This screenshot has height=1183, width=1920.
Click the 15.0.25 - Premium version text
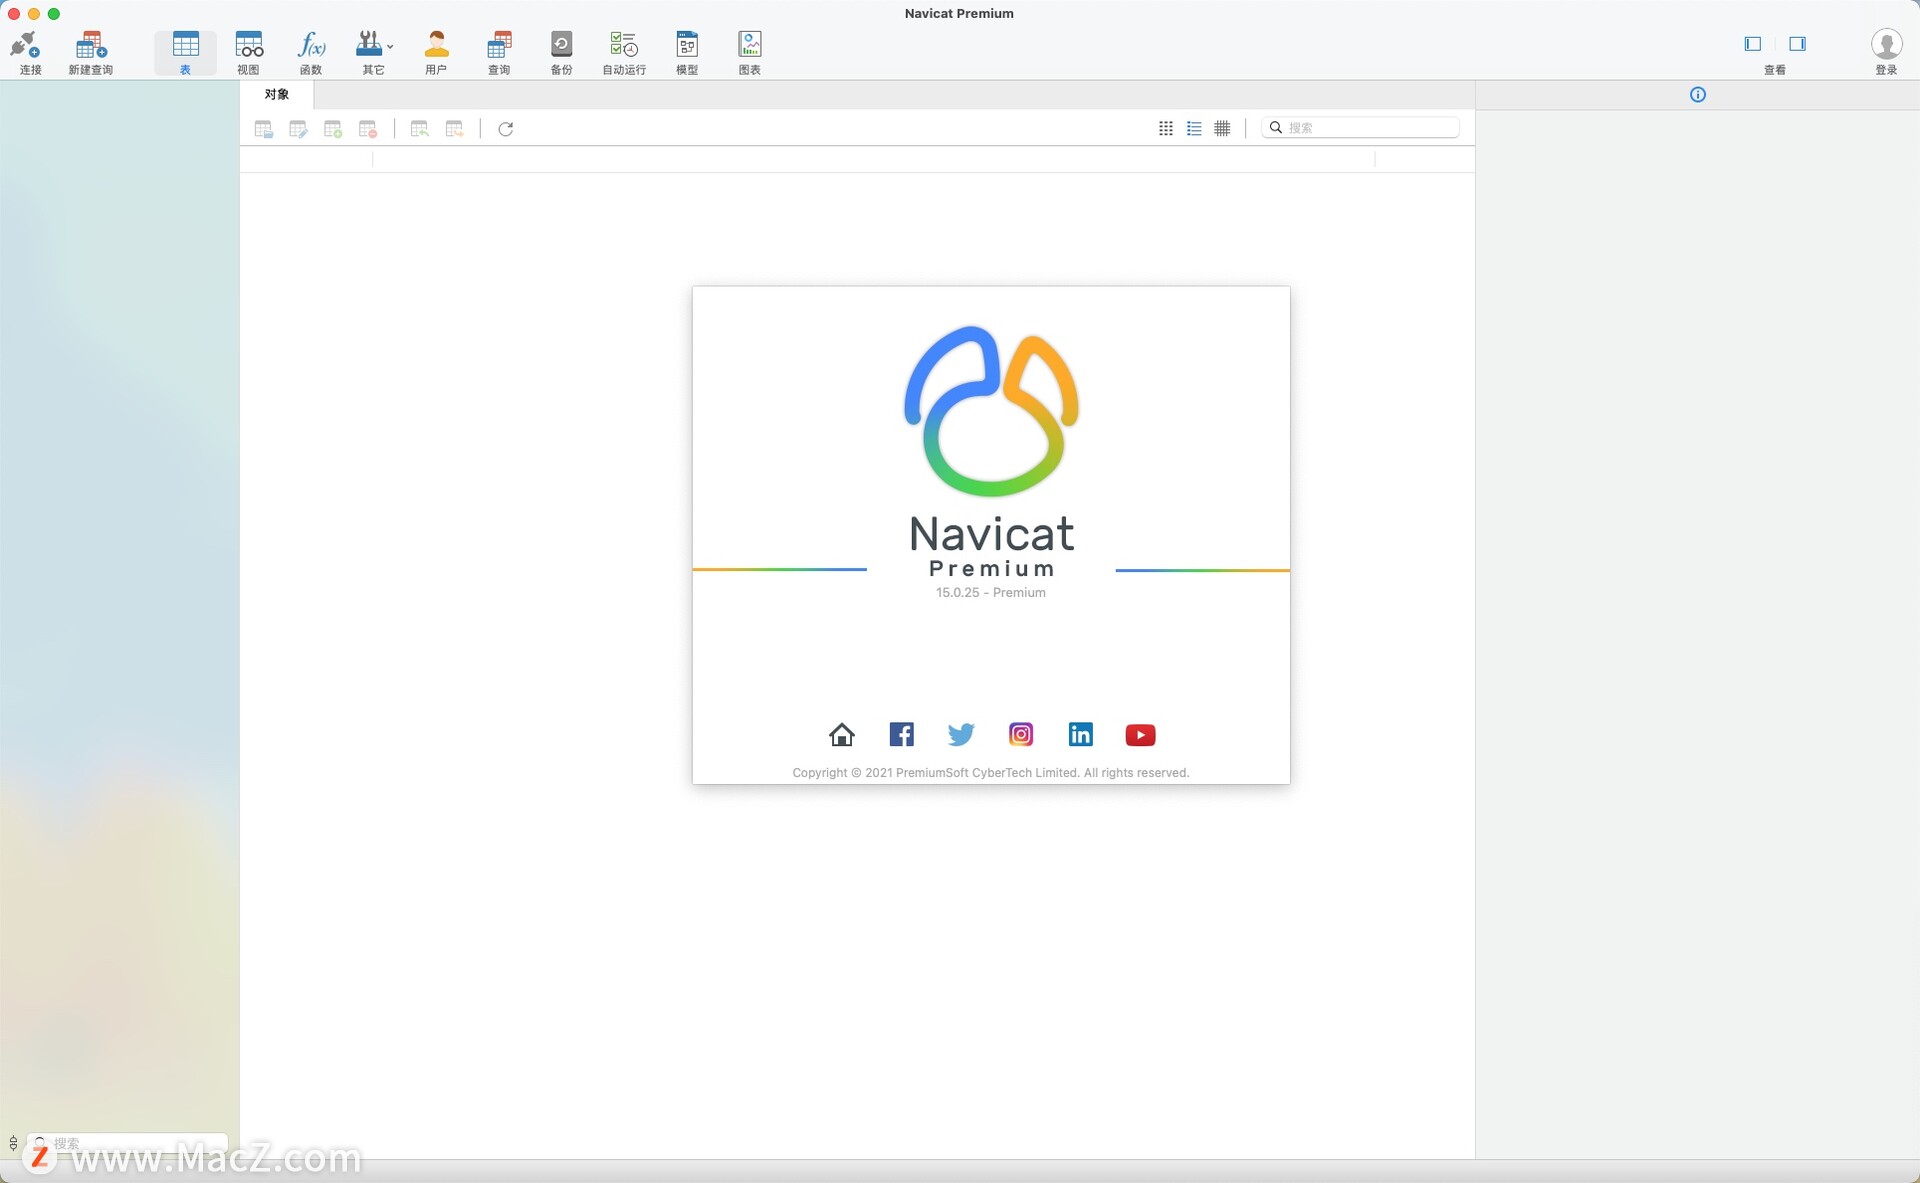[x=991, y=593]
